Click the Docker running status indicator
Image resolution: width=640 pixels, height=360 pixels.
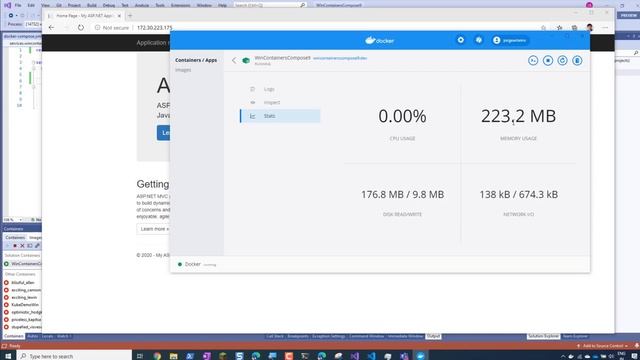click(197, 264)
